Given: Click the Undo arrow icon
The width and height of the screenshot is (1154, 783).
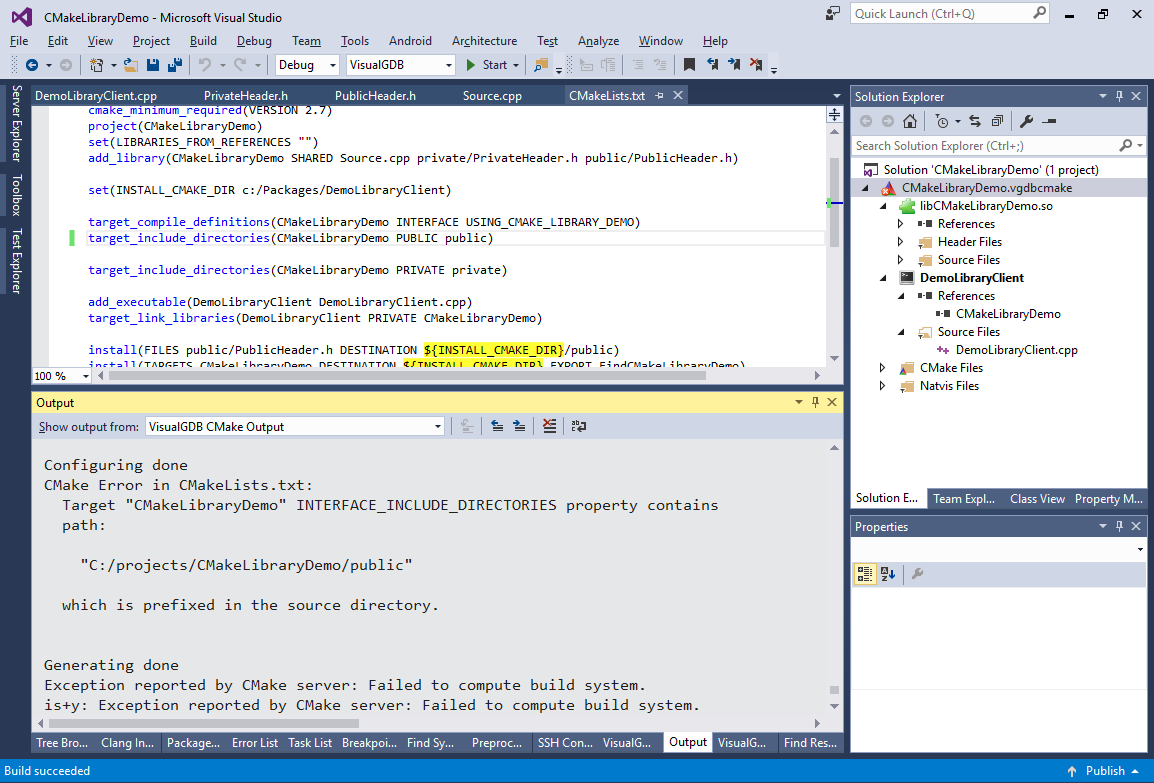Looking at the screenshot, I should (x=205, y=65).
